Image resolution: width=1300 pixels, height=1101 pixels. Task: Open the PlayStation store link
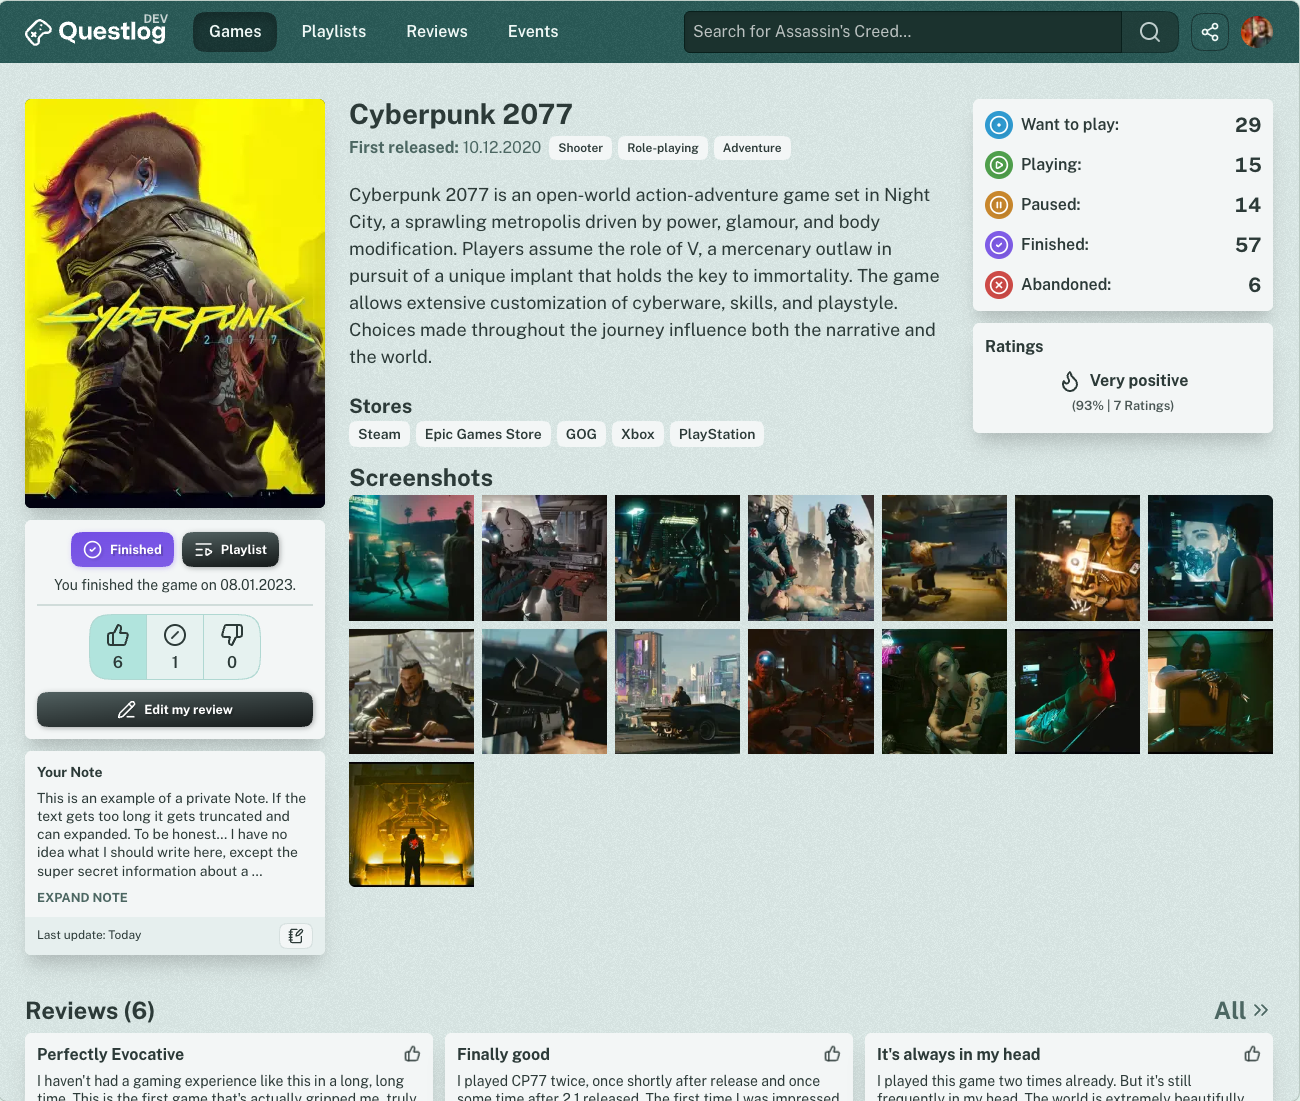[717, 434]
